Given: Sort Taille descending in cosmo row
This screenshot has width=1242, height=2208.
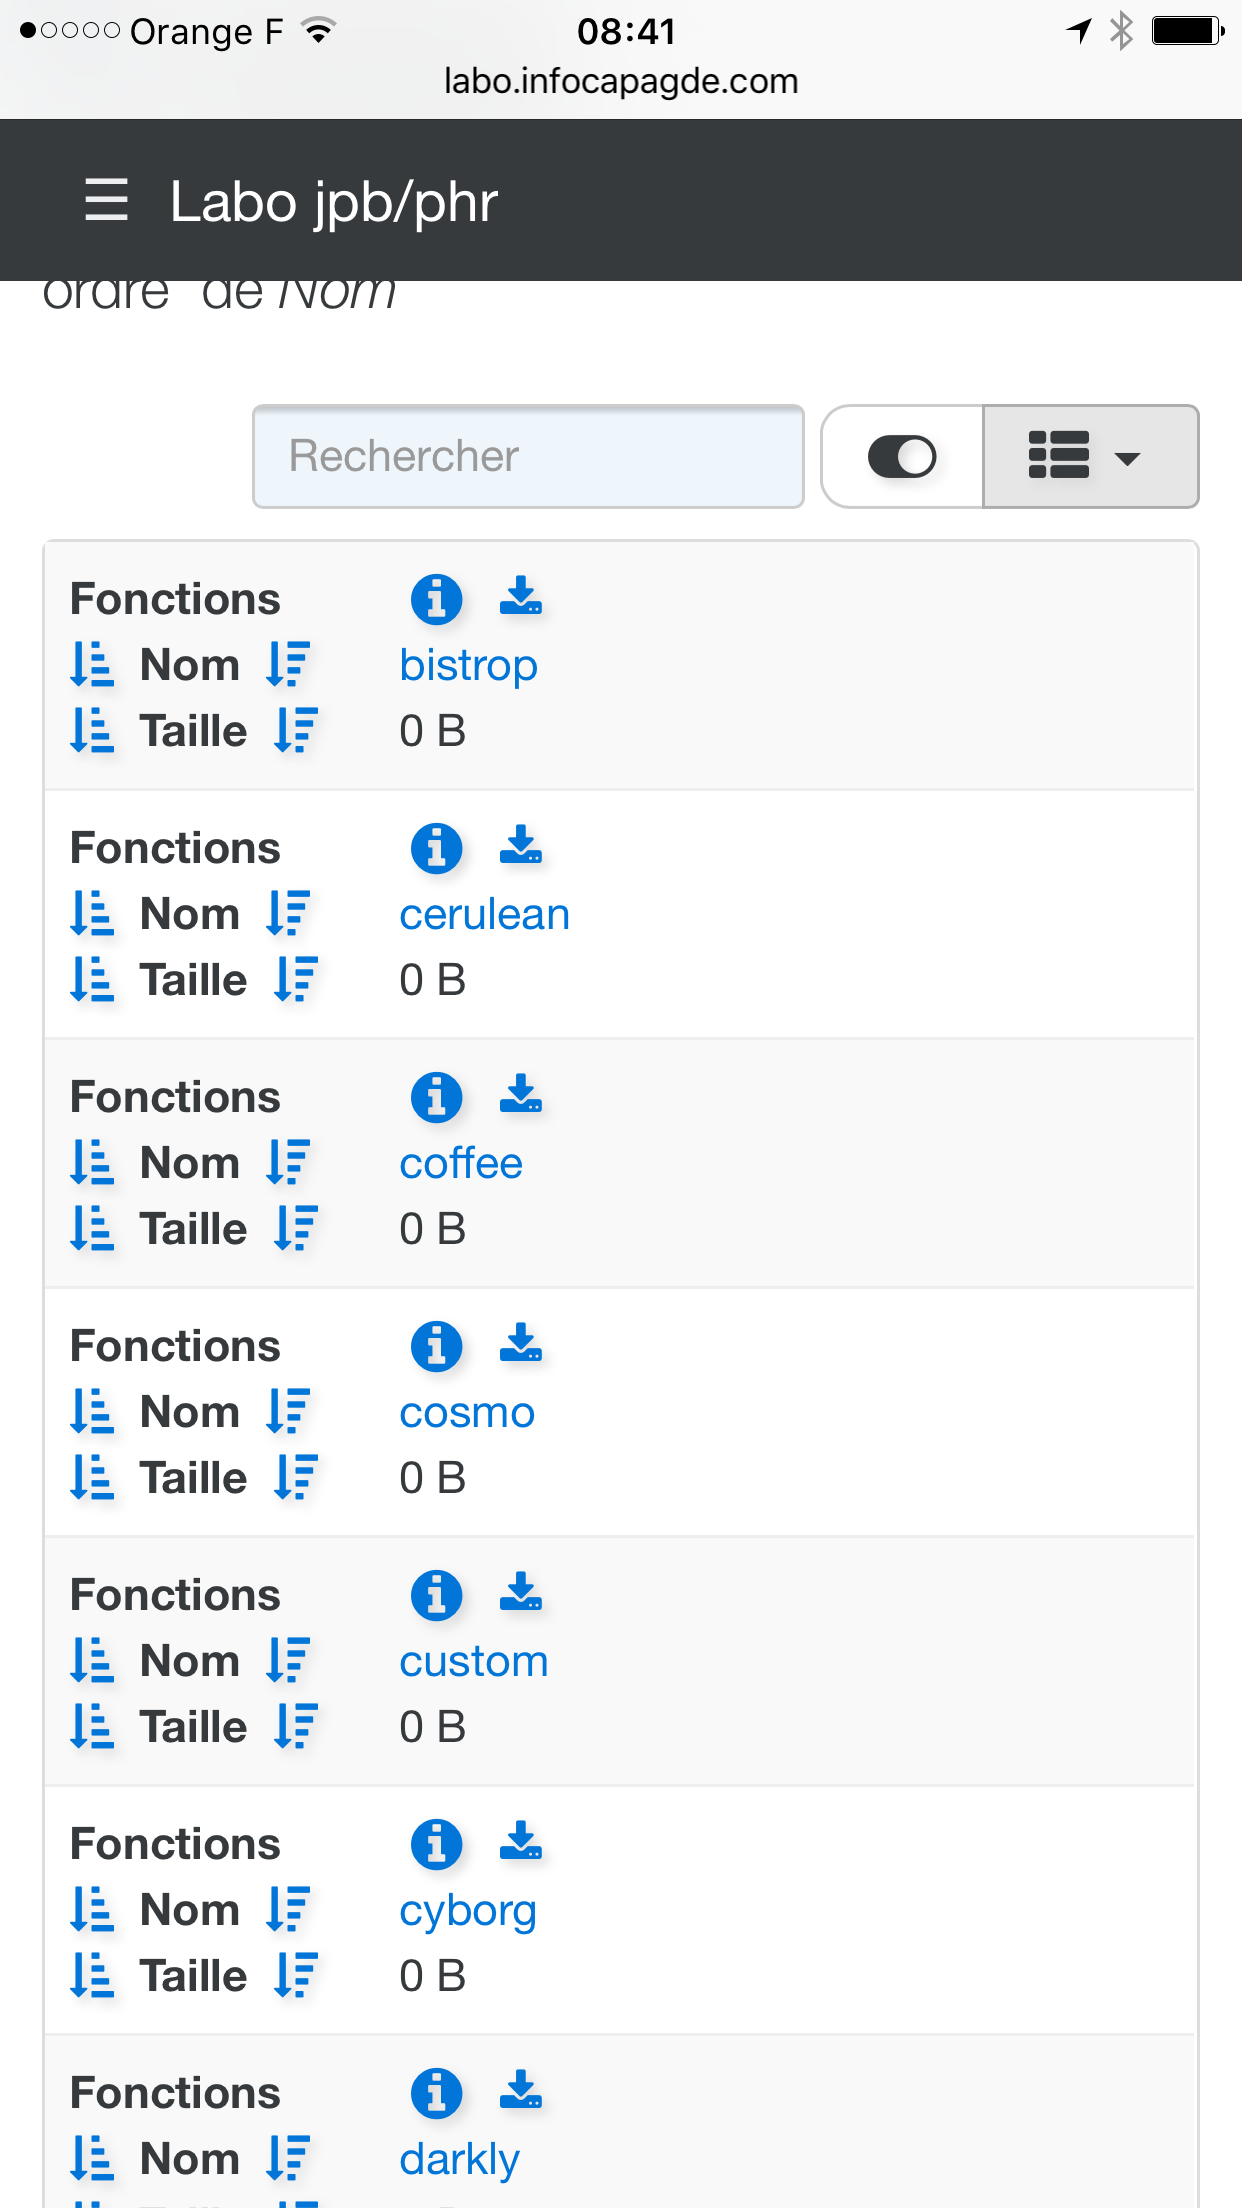Looking at the screenshot, I should 296,1478.
